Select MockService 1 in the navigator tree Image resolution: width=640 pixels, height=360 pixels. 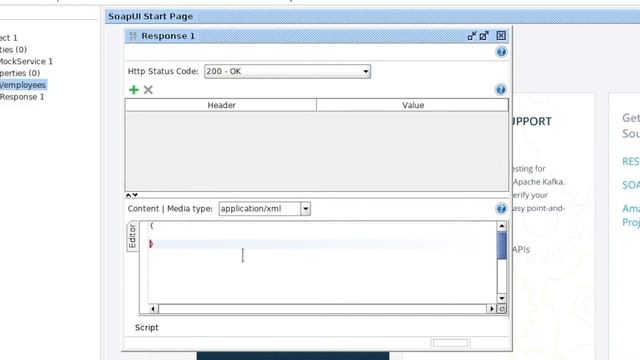pos(26,61)
